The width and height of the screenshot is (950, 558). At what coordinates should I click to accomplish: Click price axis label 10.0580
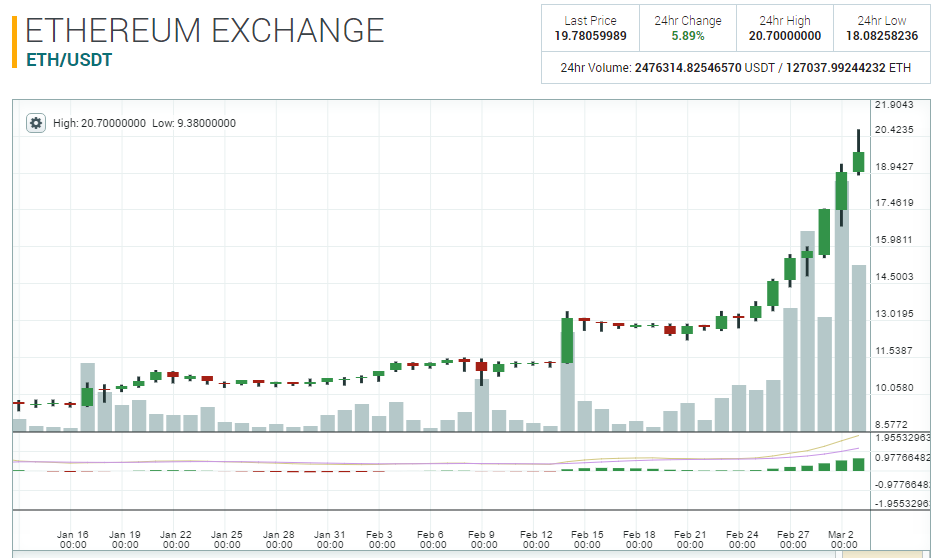pyautogui.click(x=894, y=388)
